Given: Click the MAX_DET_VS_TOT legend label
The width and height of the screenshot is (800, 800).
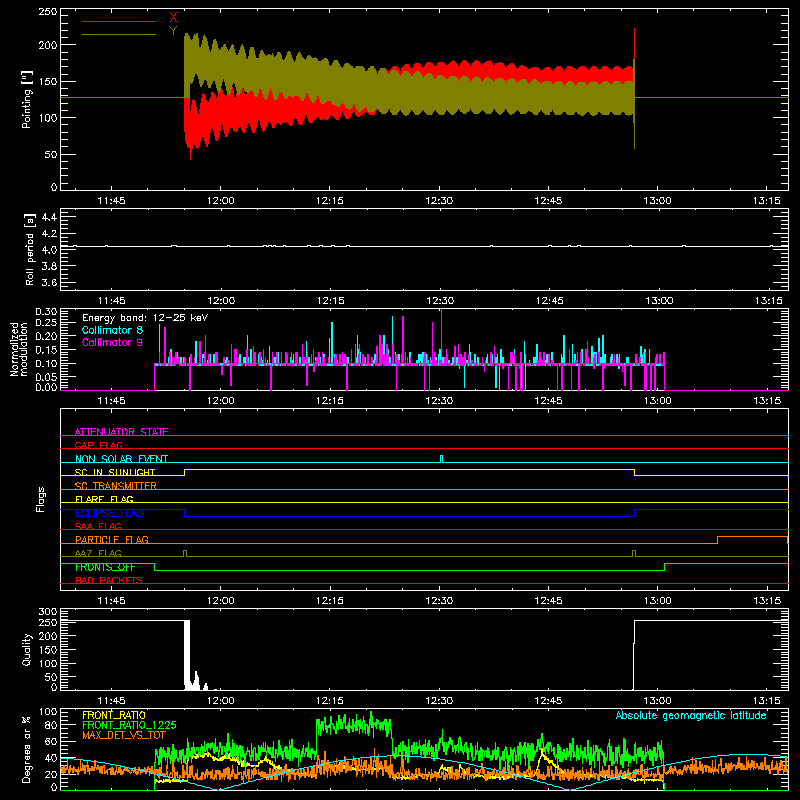Looking at the screenshot, I should (x=124, y=735).
